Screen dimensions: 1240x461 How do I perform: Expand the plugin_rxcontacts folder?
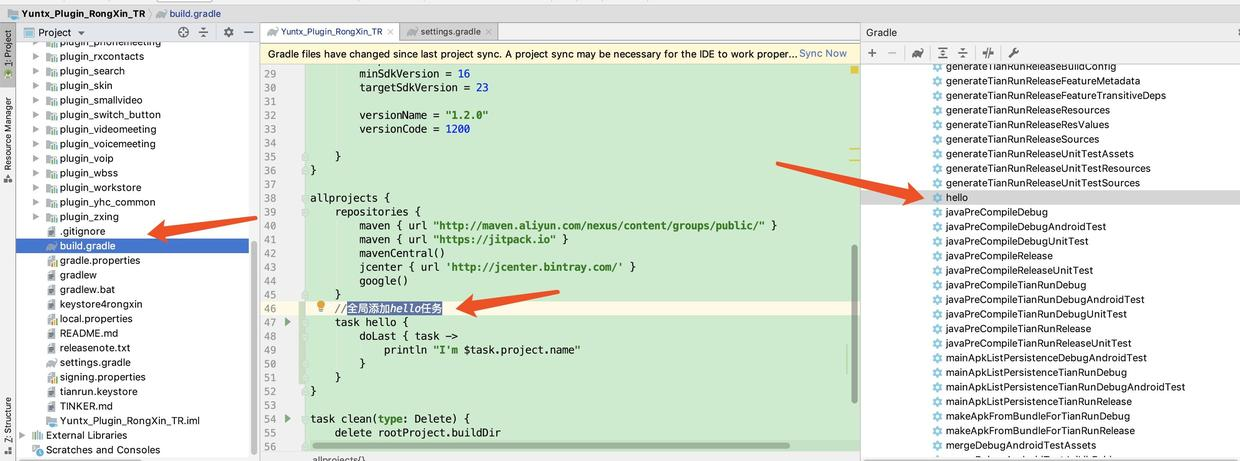click(36, 56)
